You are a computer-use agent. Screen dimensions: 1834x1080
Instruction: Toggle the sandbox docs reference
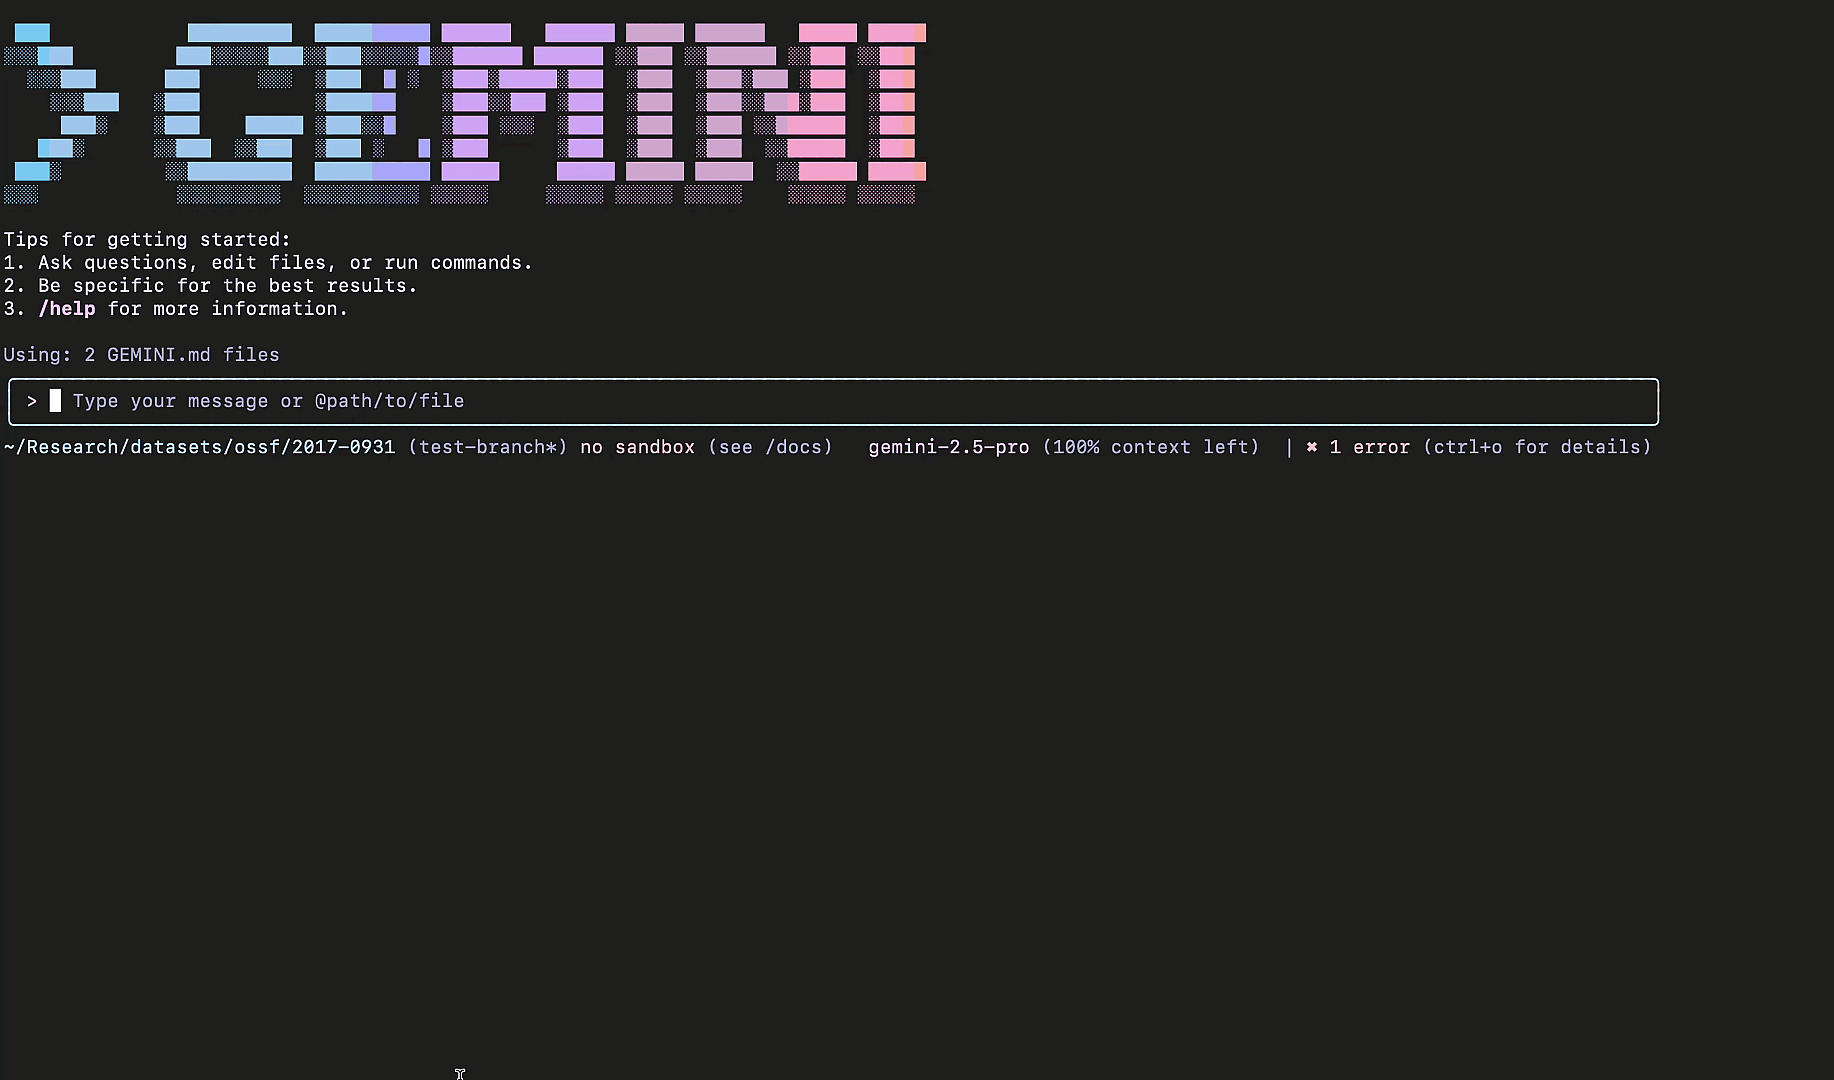click(770, 447)
